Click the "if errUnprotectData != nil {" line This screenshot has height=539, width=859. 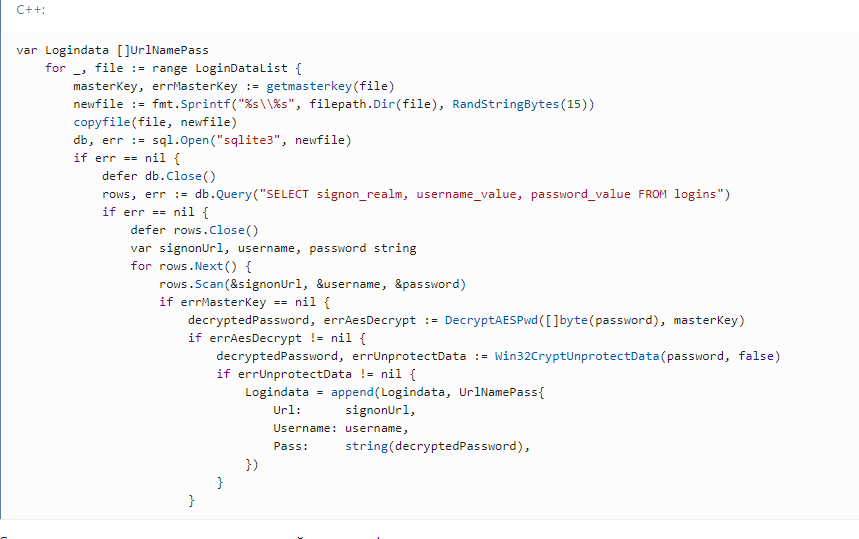(x=316, y=374)
